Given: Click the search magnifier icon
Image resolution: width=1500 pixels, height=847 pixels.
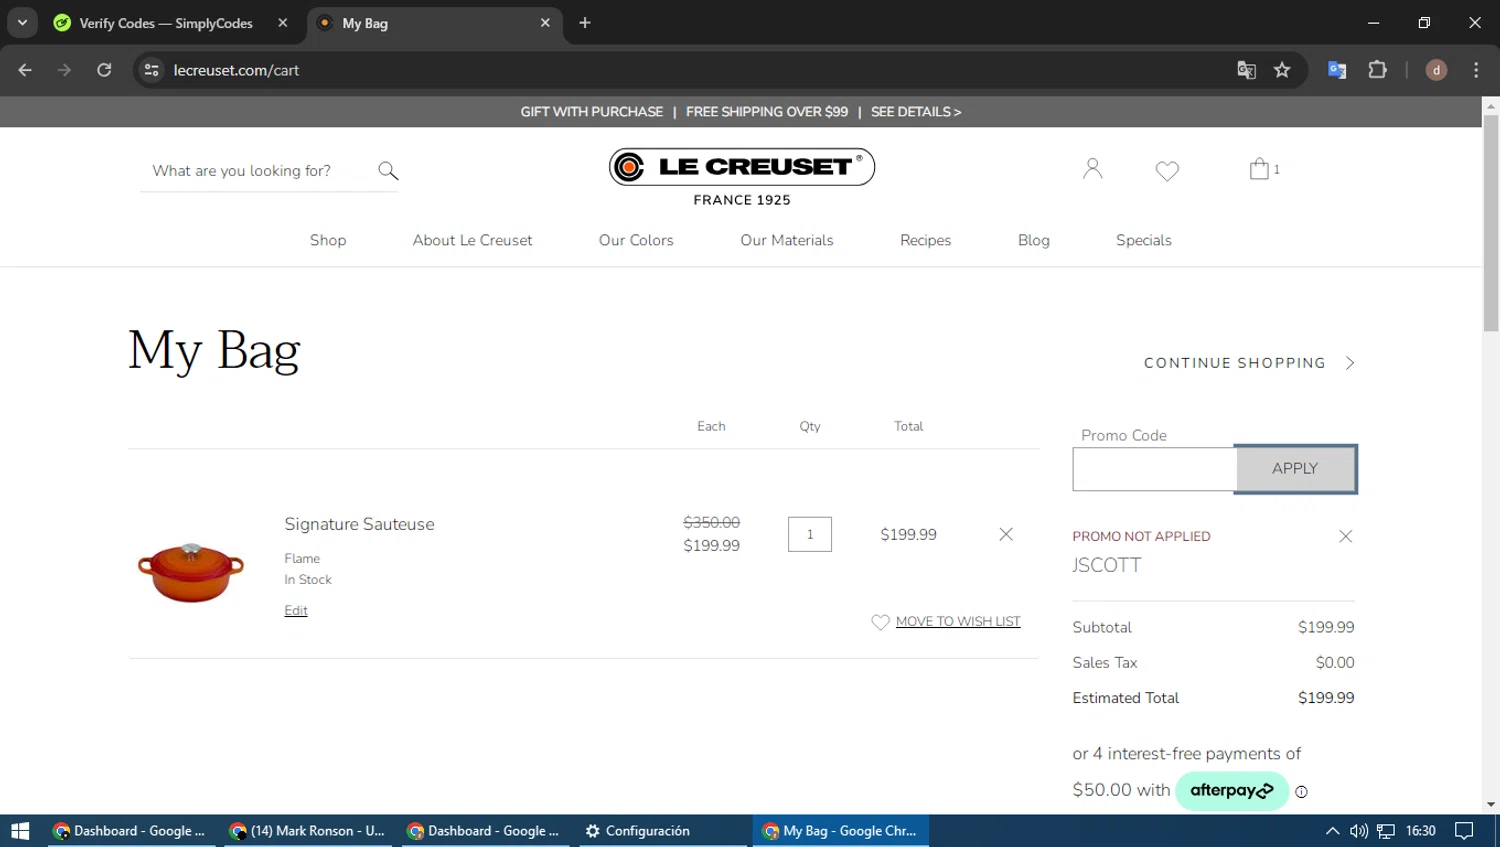Looking at the screenshot, I should 388,171.
